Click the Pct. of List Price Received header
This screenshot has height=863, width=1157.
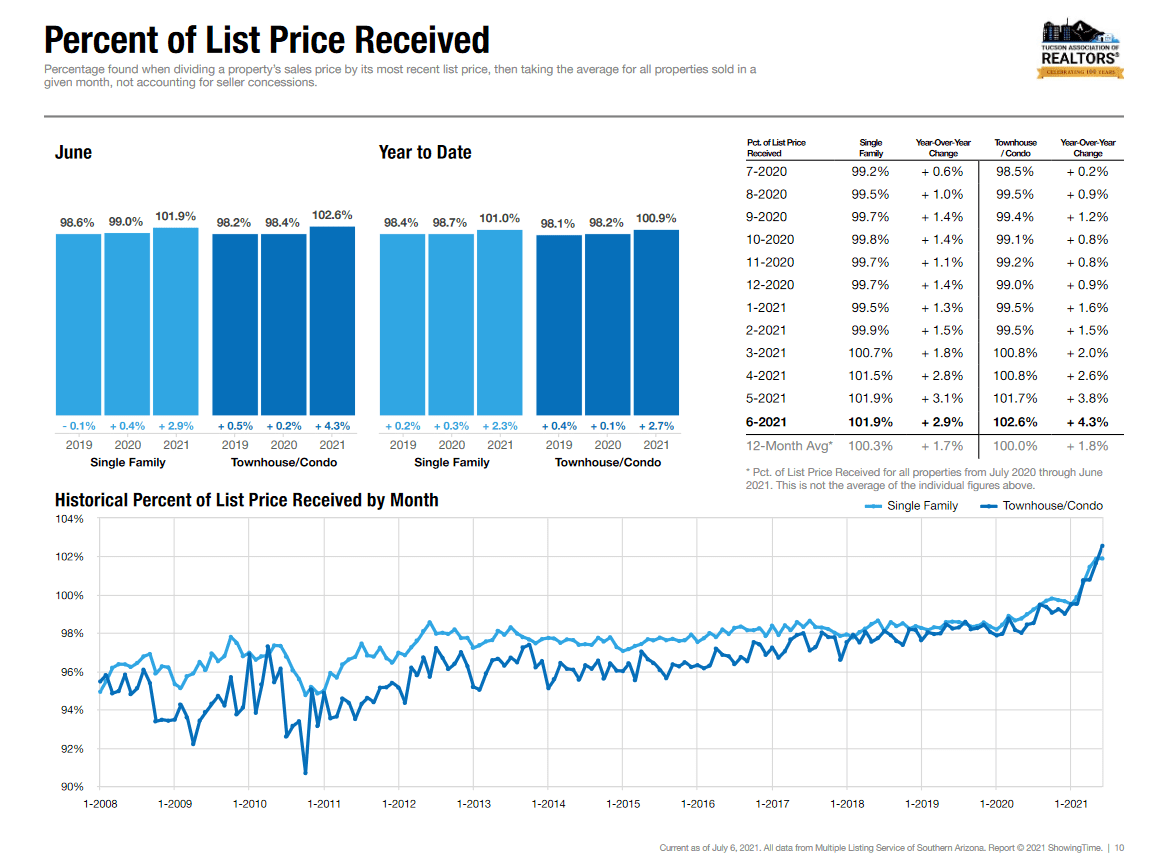(x=776, y=148)
